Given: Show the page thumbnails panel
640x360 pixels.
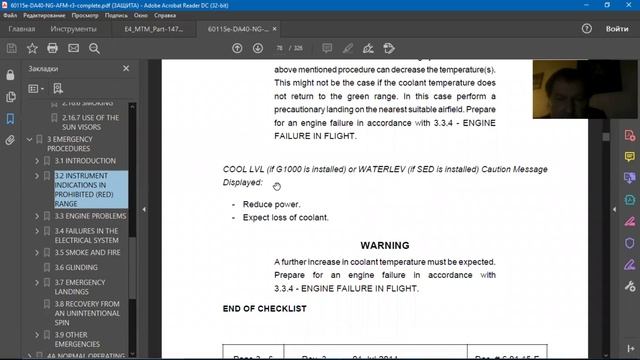Looking at the screenshot, I should [x=10, y=97].
